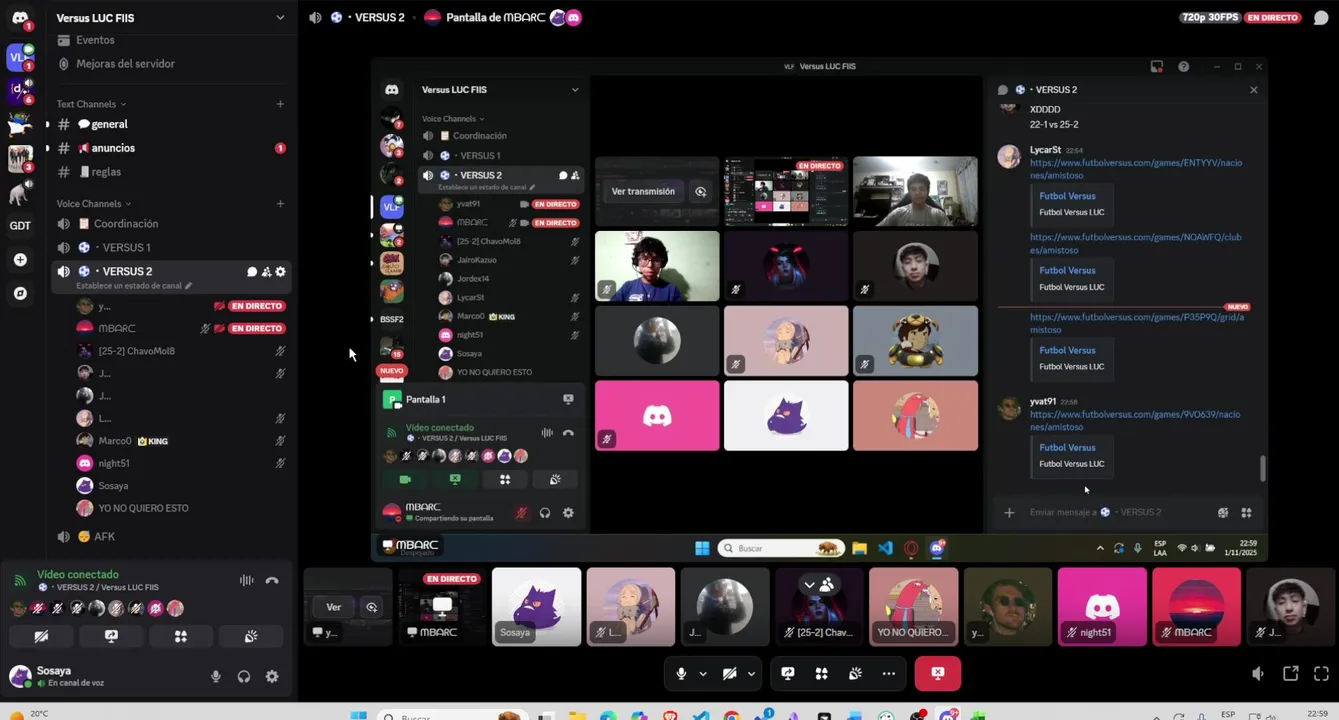Open Discord direct messages home icon
Viewport: 1339px width, 720px height.
click(20, 18)
